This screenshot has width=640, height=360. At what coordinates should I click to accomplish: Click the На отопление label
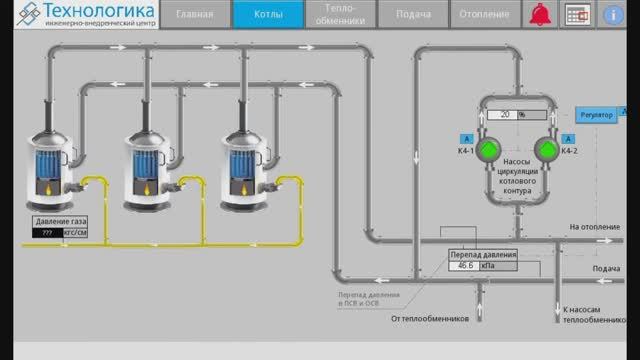pos(595,227)
